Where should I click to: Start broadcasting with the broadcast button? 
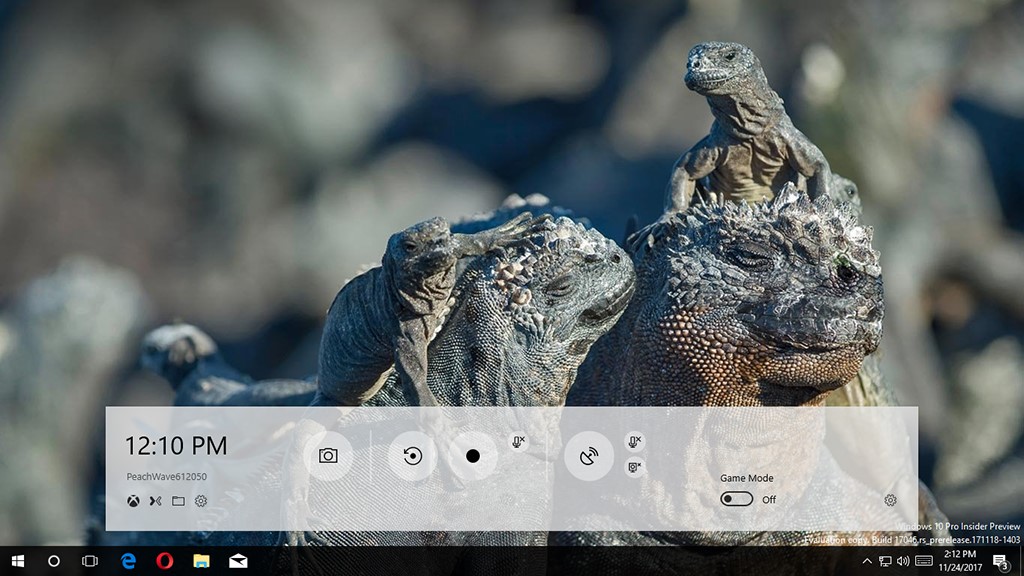point(589,456)
